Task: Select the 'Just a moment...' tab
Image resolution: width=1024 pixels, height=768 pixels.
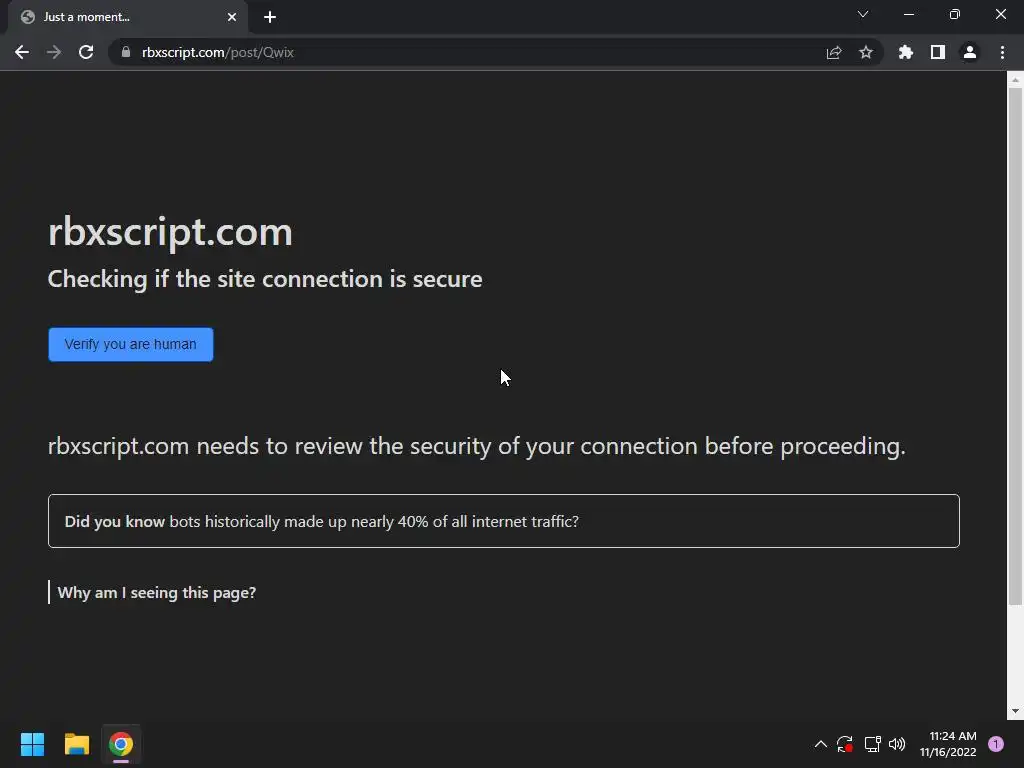Action: [128, 18]
